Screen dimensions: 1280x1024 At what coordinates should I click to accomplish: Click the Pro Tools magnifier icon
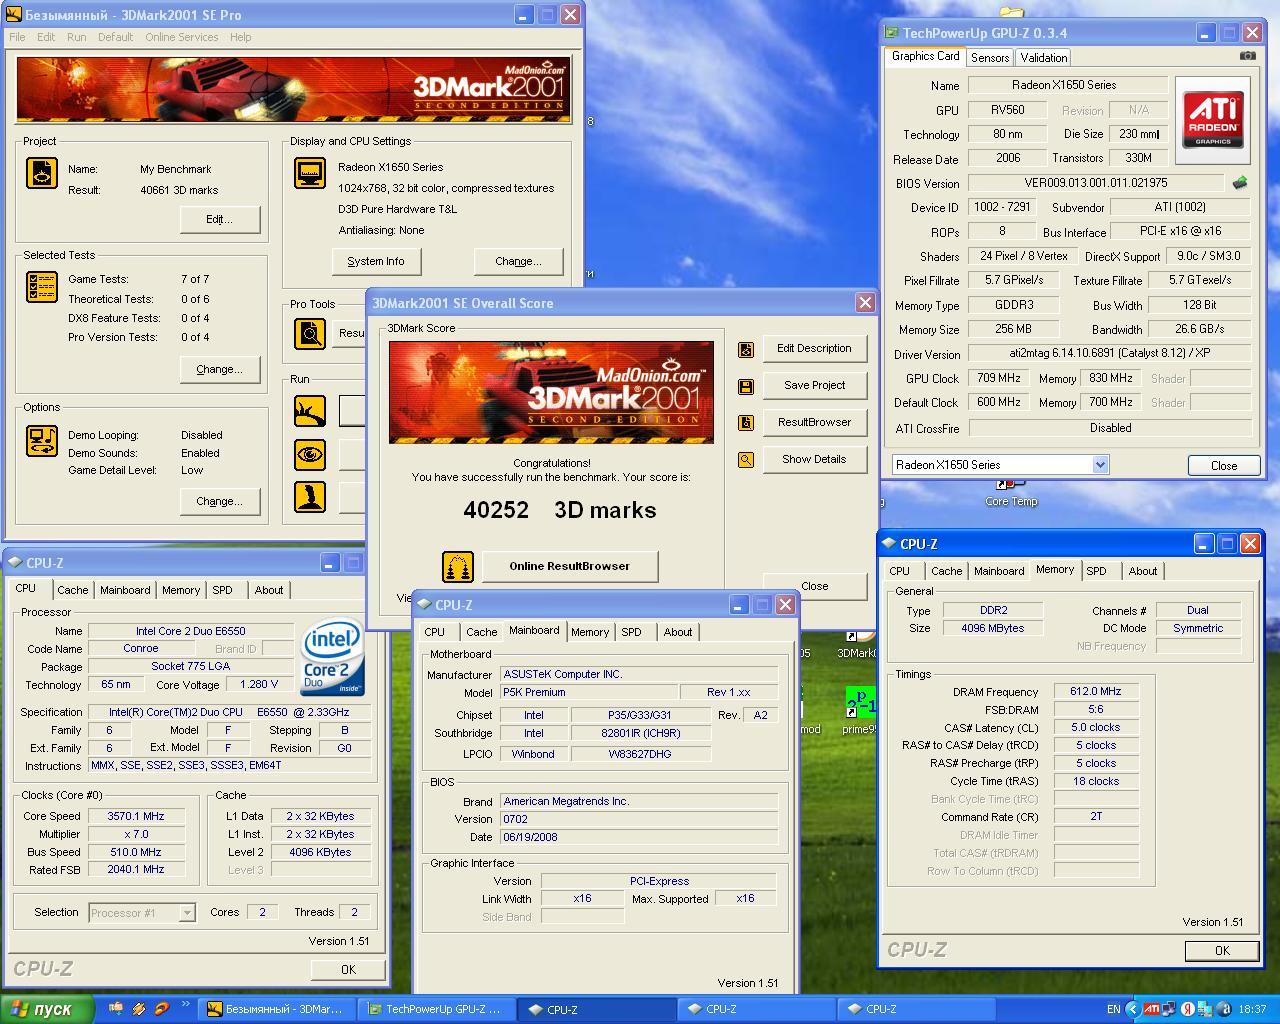(x=310, y=333)
